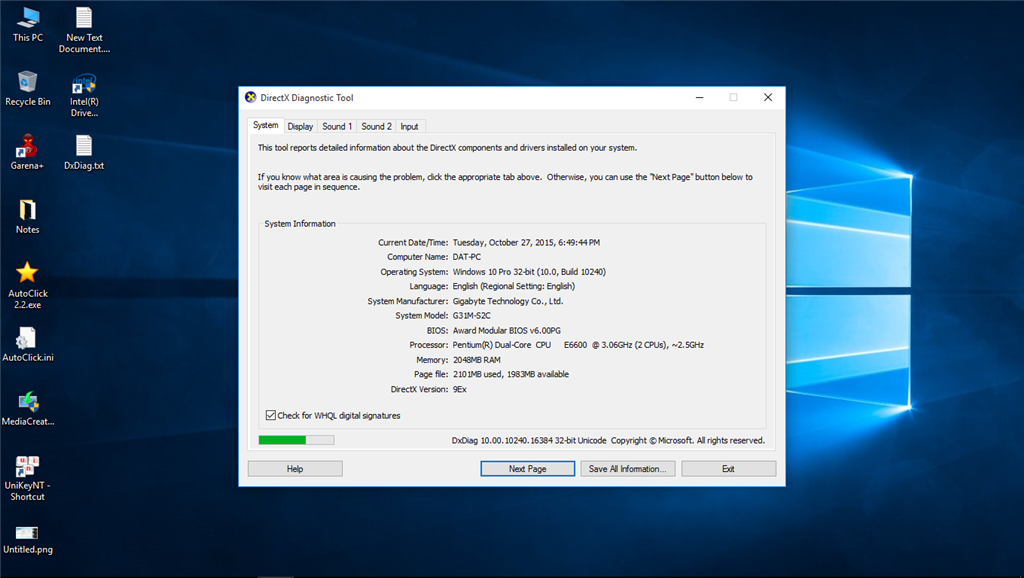Image resolution: width=1024 pixels, height=578 pixels.
Task: Click the DirectX Diagnostic Tool title icon
Action: (x=250, y=97)
